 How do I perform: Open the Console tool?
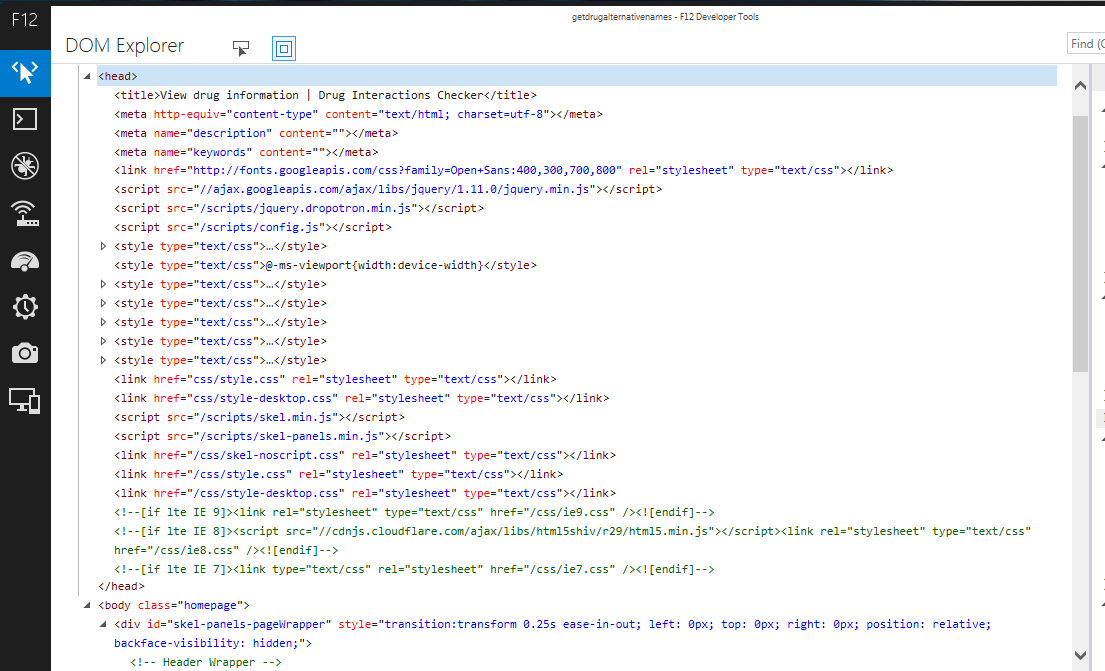tap(25, 119)
